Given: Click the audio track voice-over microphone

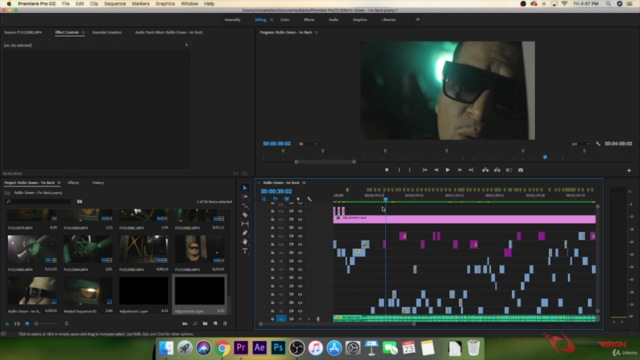Looking at the screenshot, I should click(x=318, y=319).
